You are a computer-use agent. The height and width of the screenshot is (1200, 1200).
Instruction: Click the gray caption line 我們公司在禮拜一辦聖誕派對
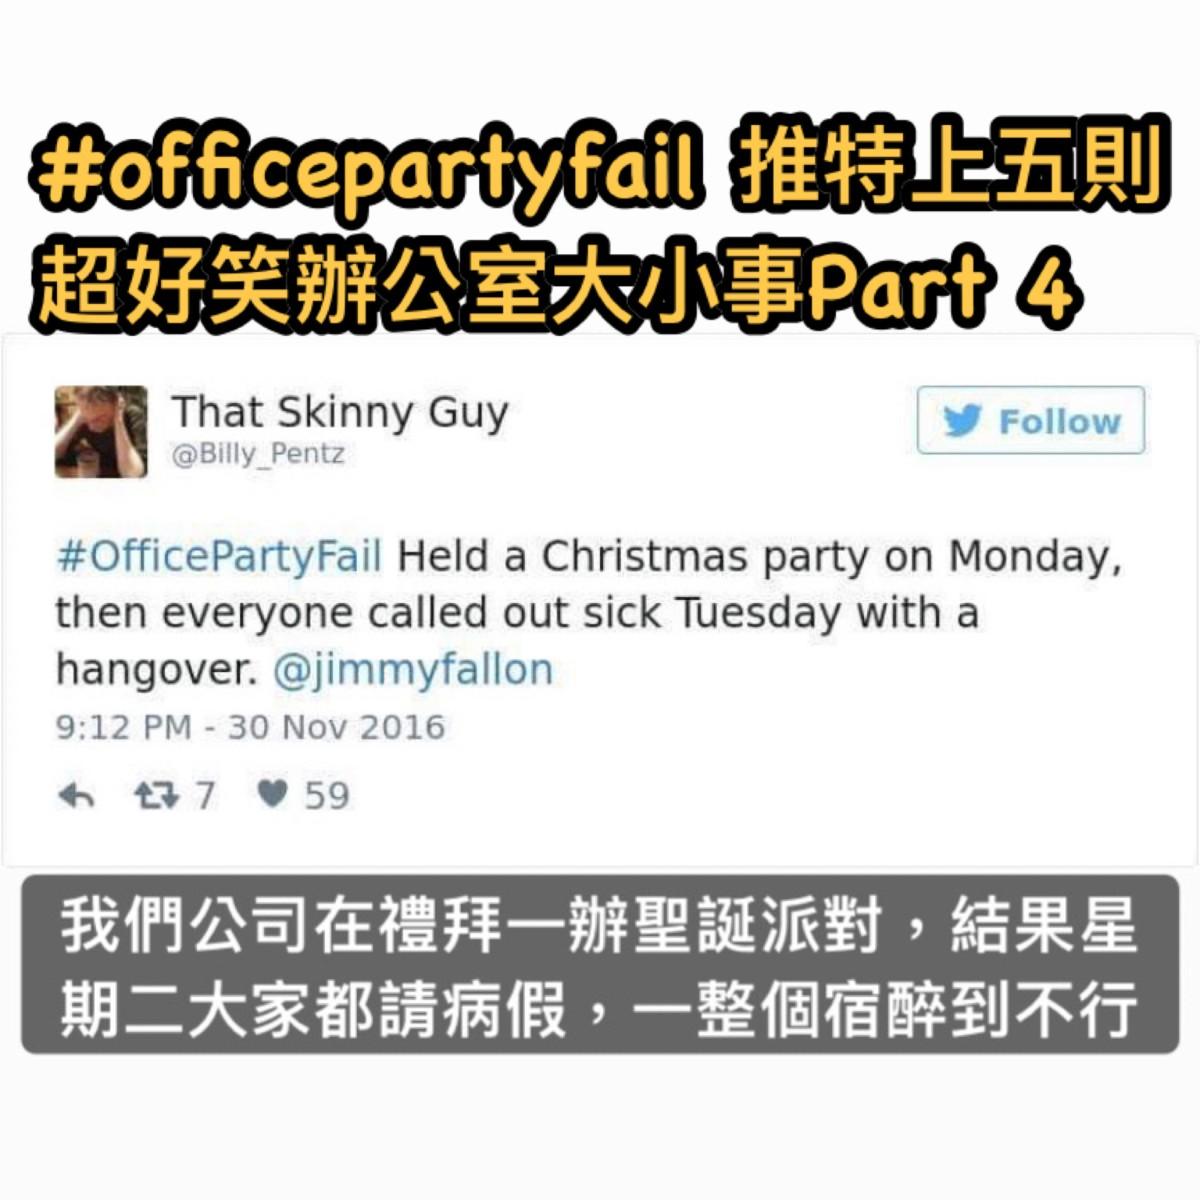[470, 926]
